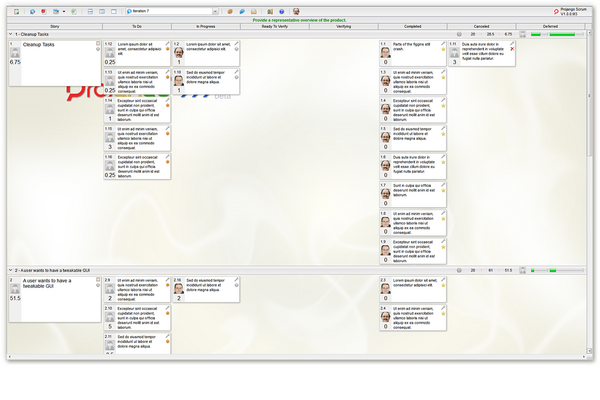Click the green document toolbar icon

(x=74, y=11)
